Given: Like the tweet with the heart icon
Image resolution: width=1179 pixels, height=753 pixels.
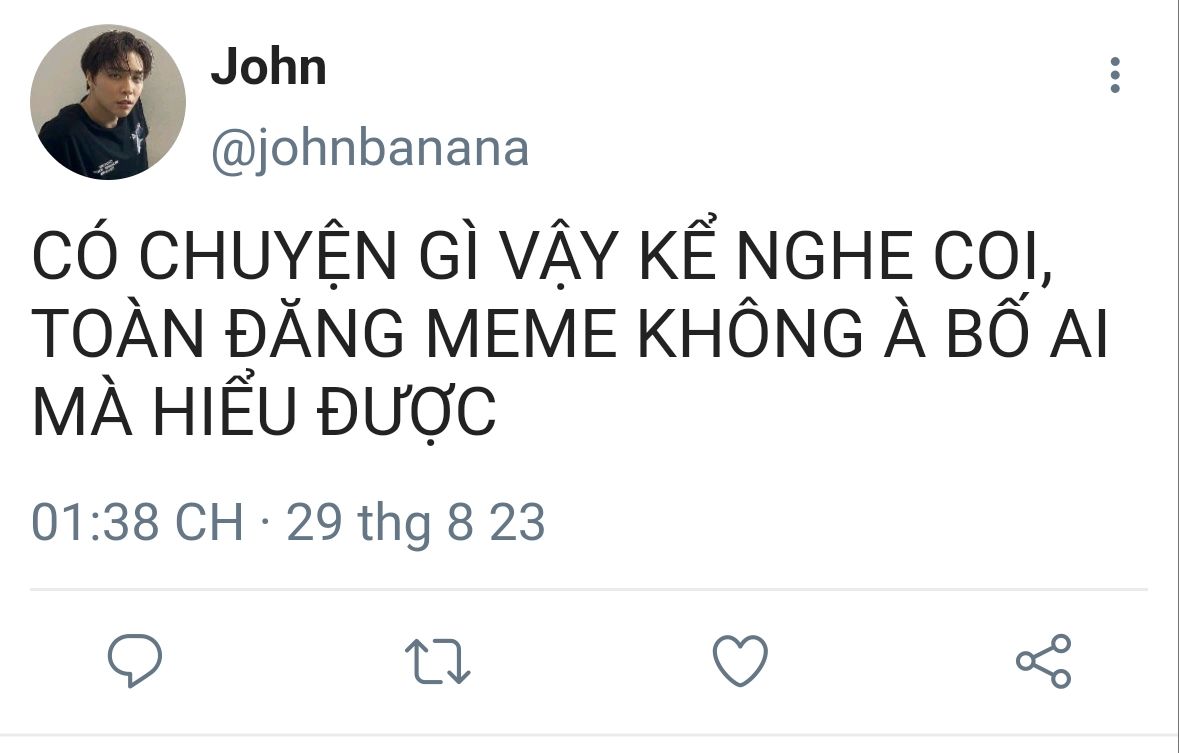Looking at the screenshot, I should coord(740,660).
